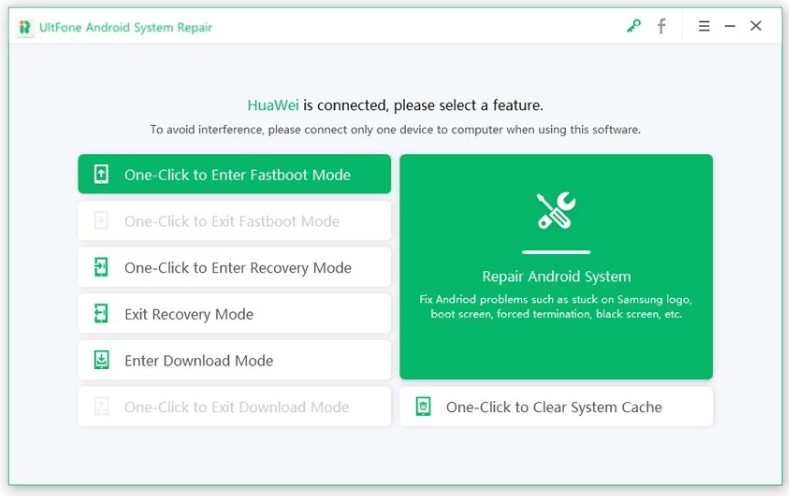The image size is (789, 496).
Task: Select One-Click to Enter Fastboot Mode
Action: (234, 174)
